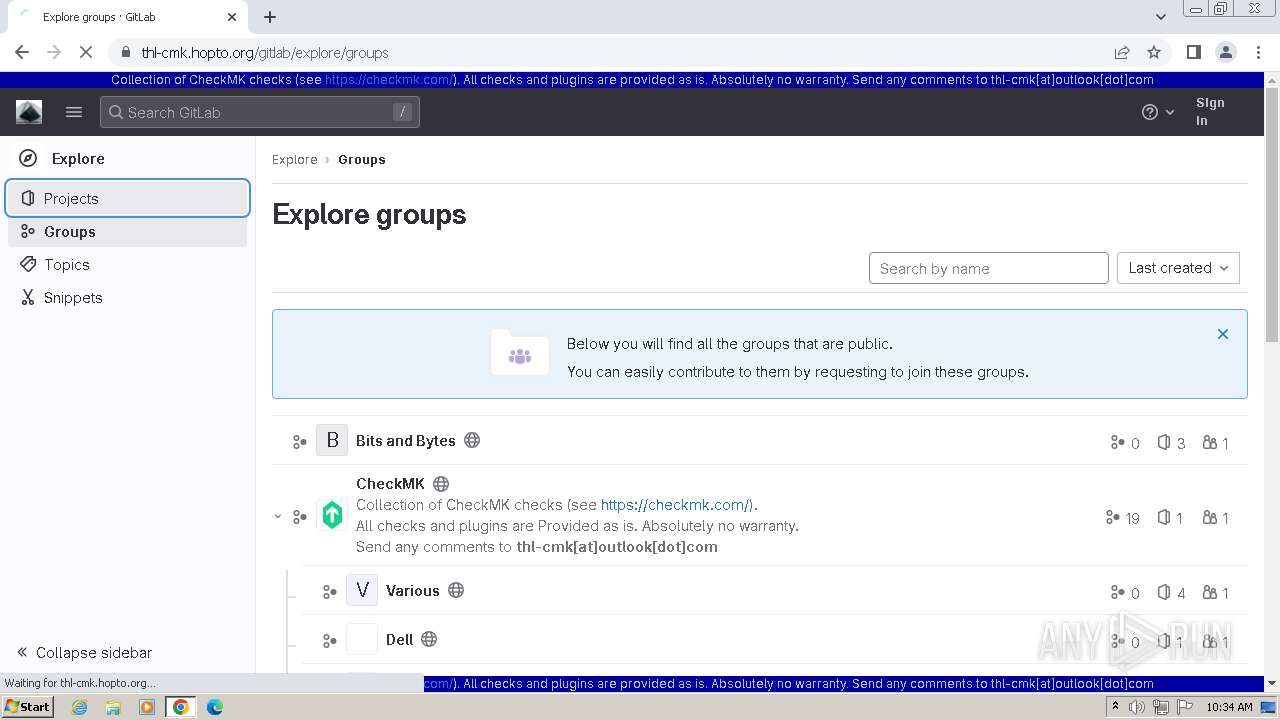Image resolution: width=1280 pixels, height=720 pixels.
Task: Open the GitLab logo home link
Action: pos(29,112)
